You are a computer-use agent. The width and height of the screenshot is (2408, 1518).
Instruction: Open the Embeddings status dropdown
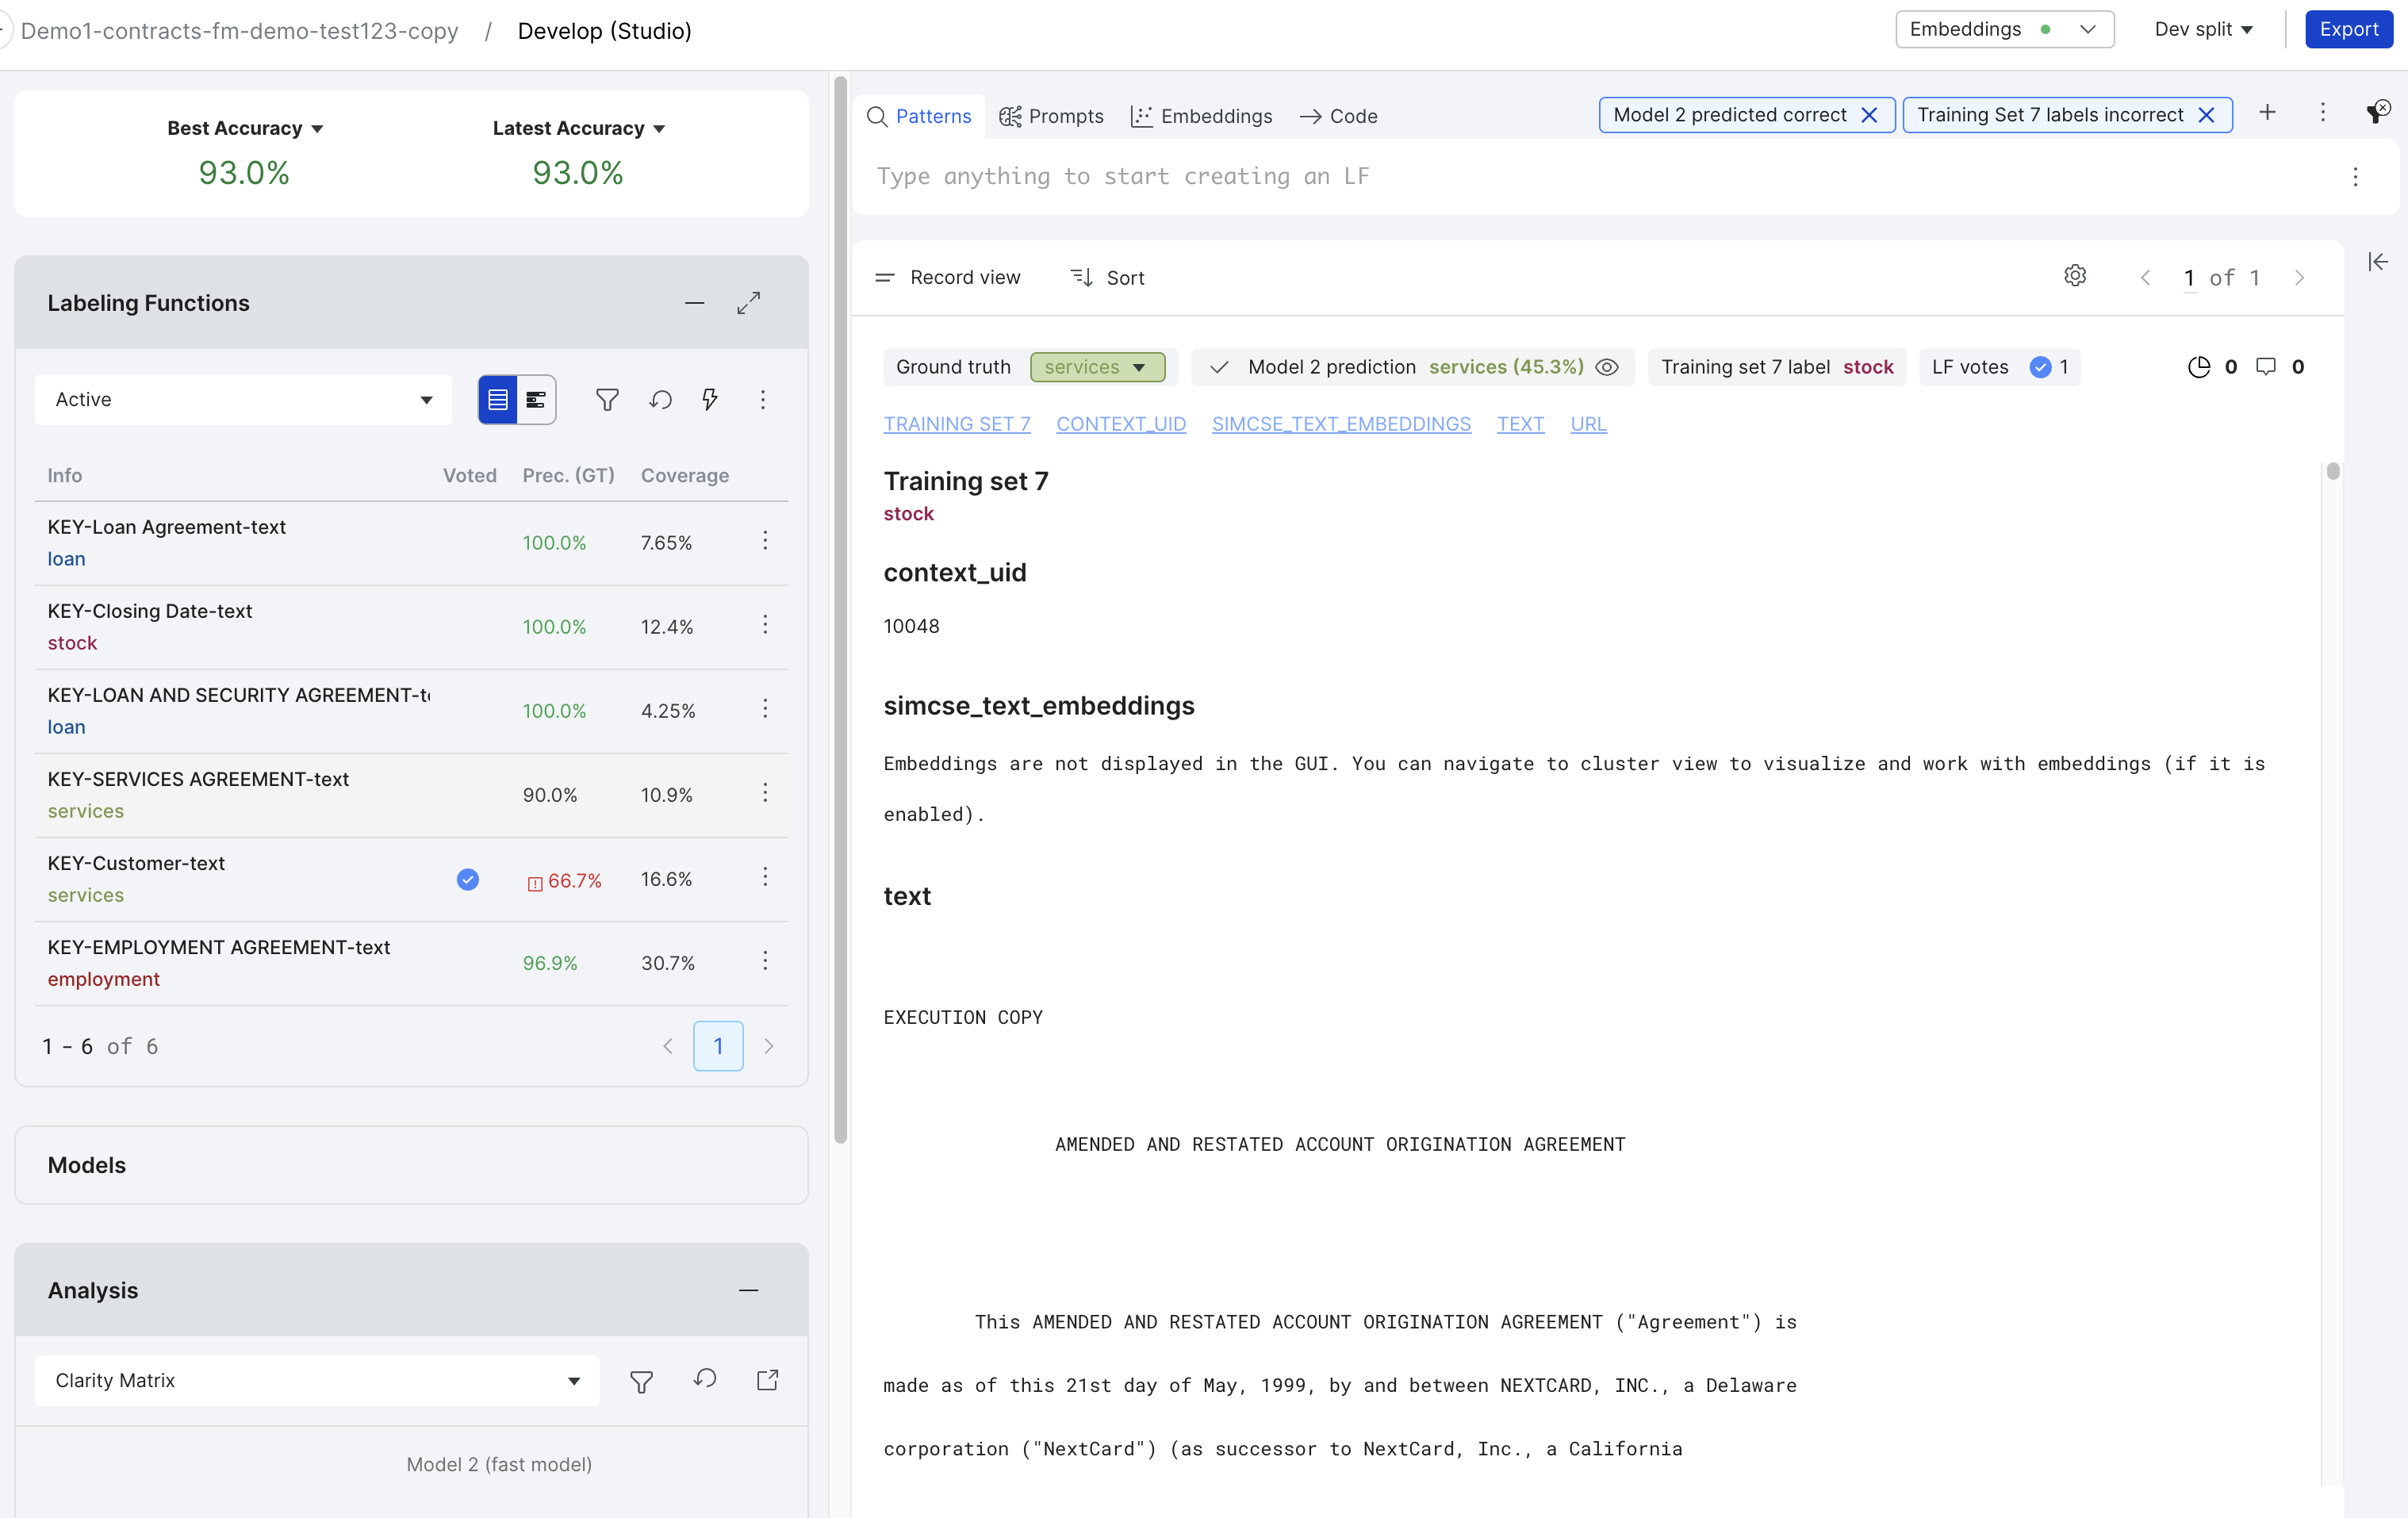(x=2004, y=30)
